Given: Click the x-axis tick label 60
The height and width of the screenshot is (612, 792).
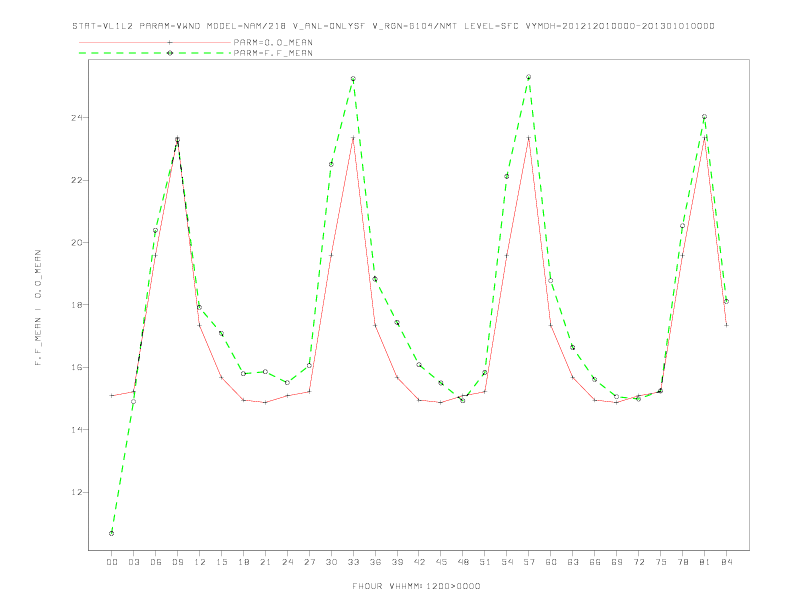Looking at the screenshot, I should click(551, 562).
